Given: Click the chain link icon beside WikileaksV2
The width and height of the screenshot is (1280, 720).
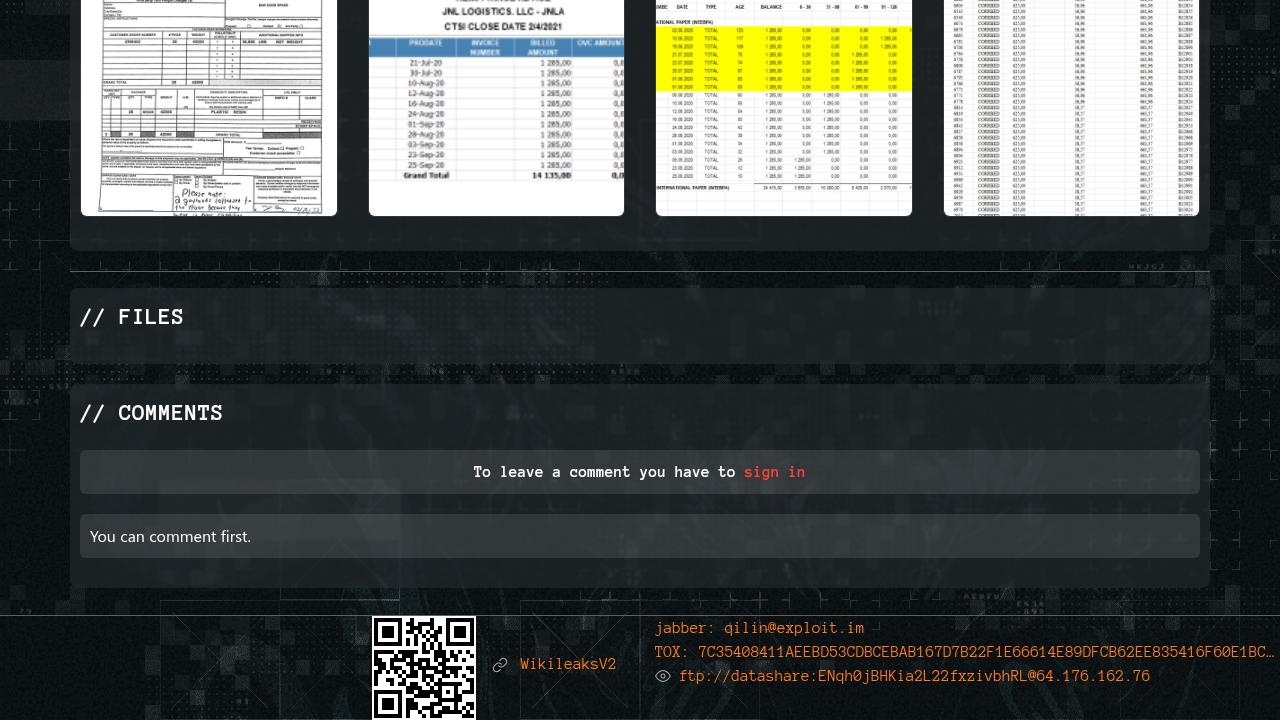Looking at the screenshot, I should click(500, 665).
